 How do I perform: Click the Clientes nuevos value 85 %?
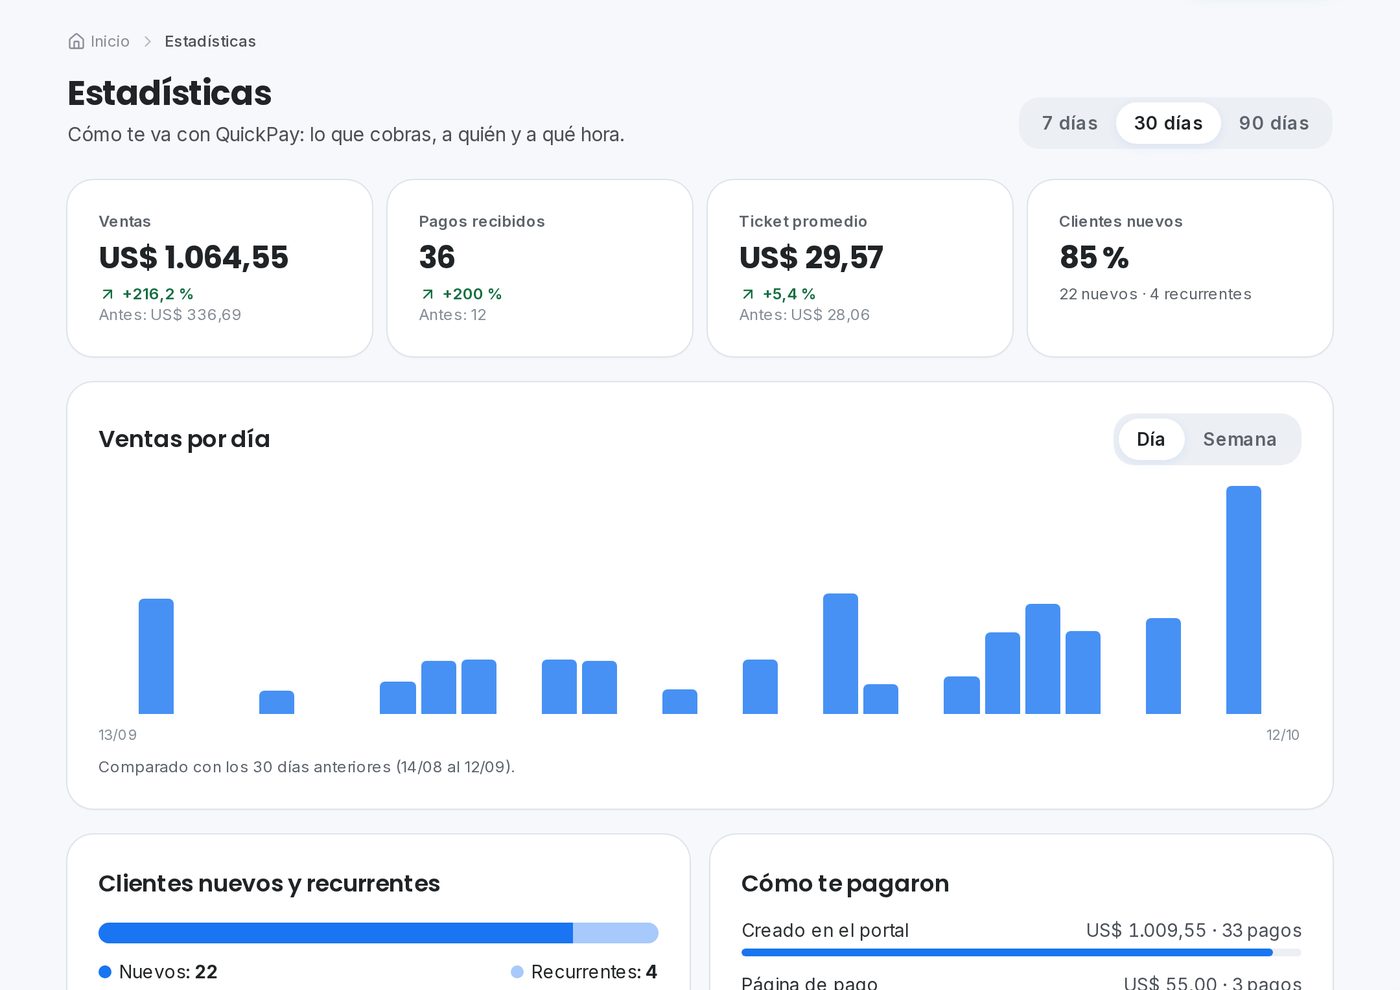point(1094,257)
